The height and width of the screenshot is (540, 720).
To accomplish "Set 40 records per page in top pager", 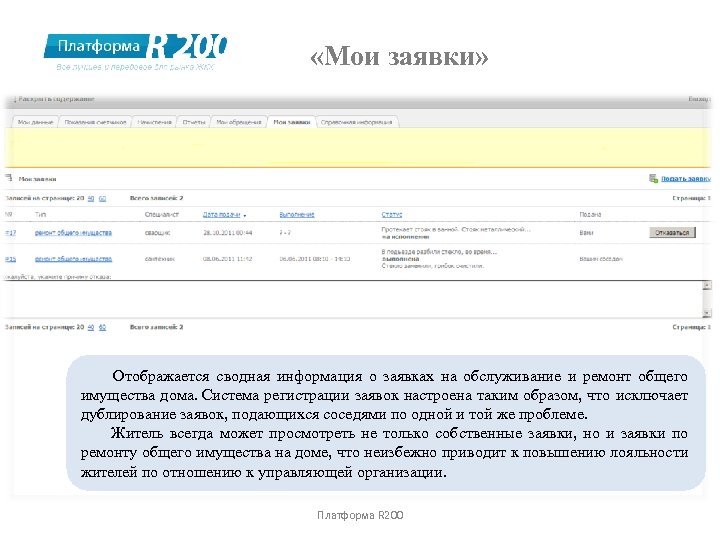I will tap(91, 198).
